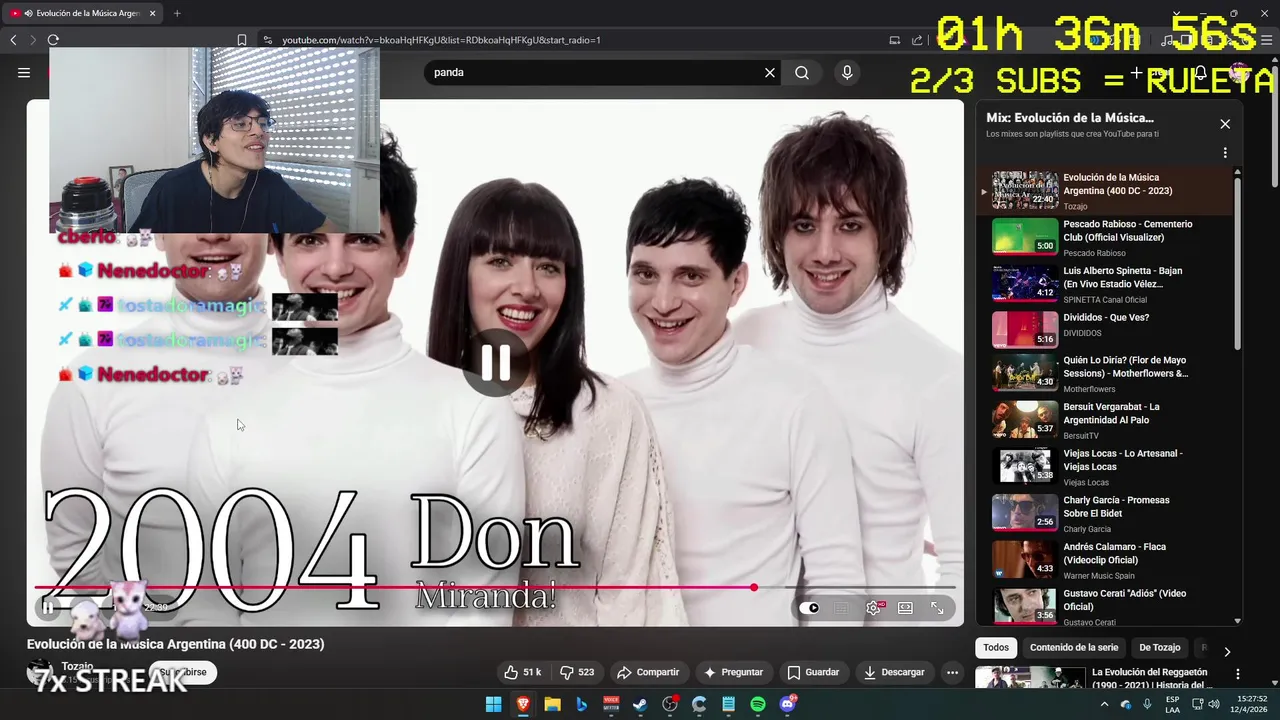Viewport: 1280px width, 720px height.
Task: Select 'Charly García - Promesas Sobre El Bidet'
Action: [1109, 513]
